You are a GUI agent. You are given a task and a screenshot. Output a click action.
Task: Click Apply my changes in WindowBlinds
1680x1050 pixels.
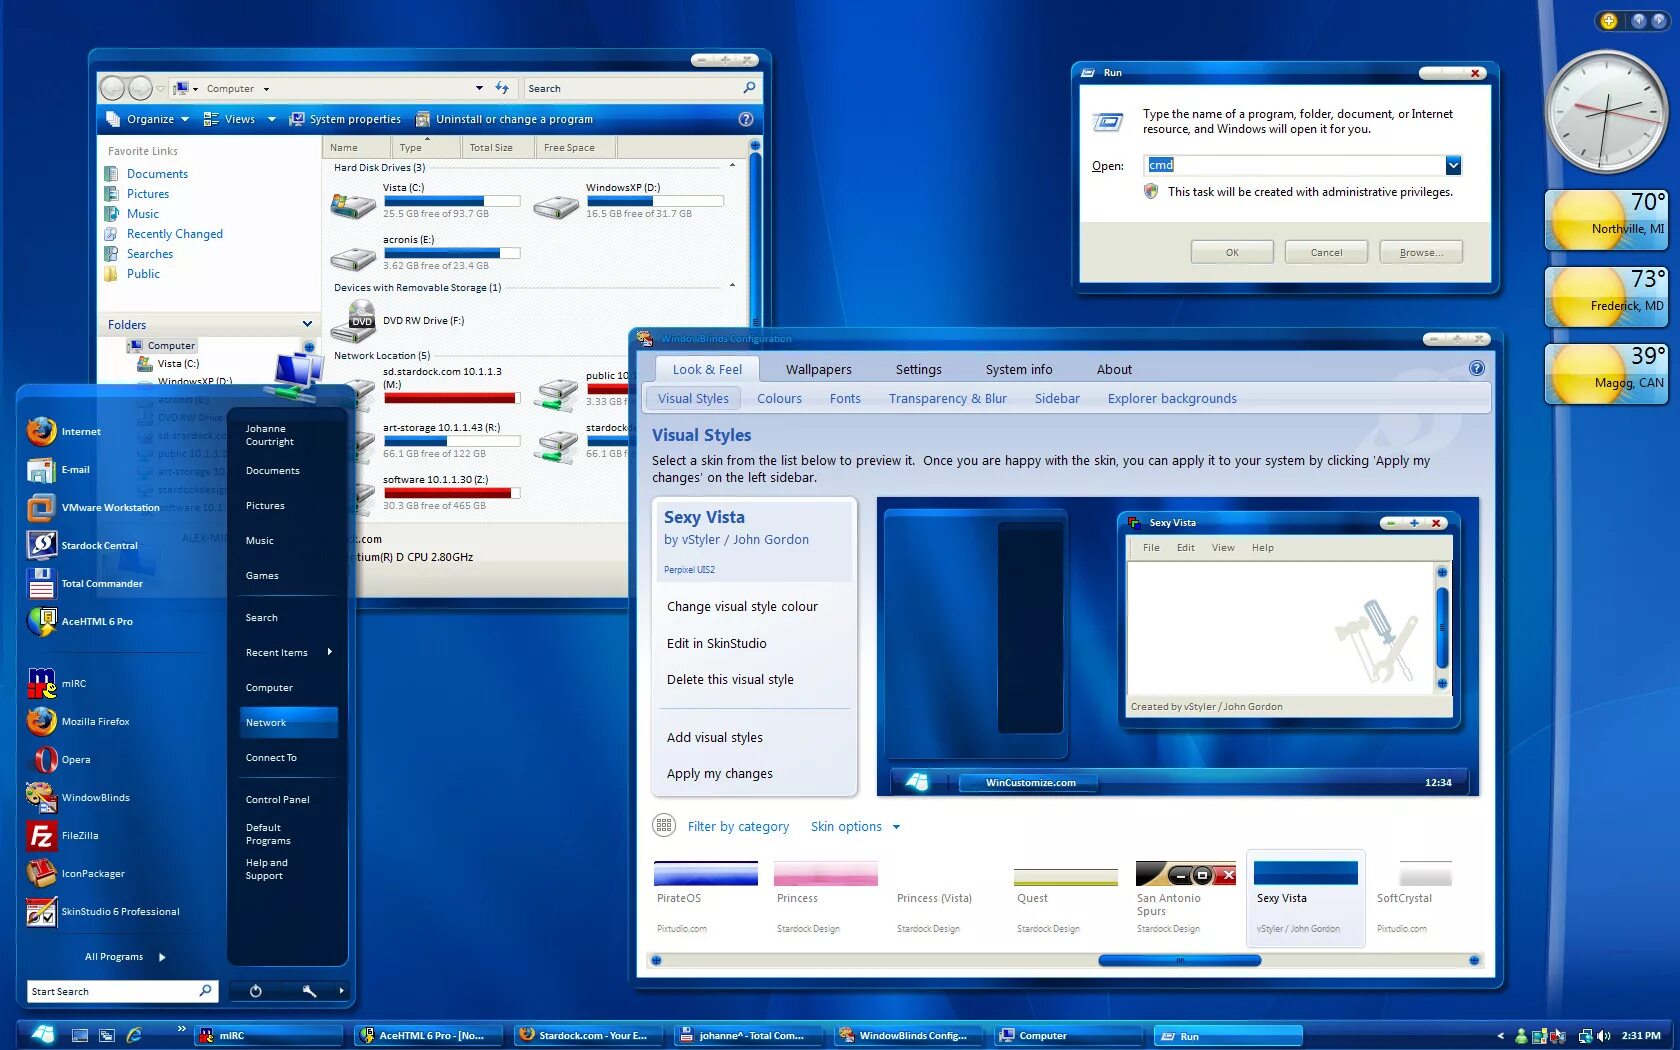[720, 774]
